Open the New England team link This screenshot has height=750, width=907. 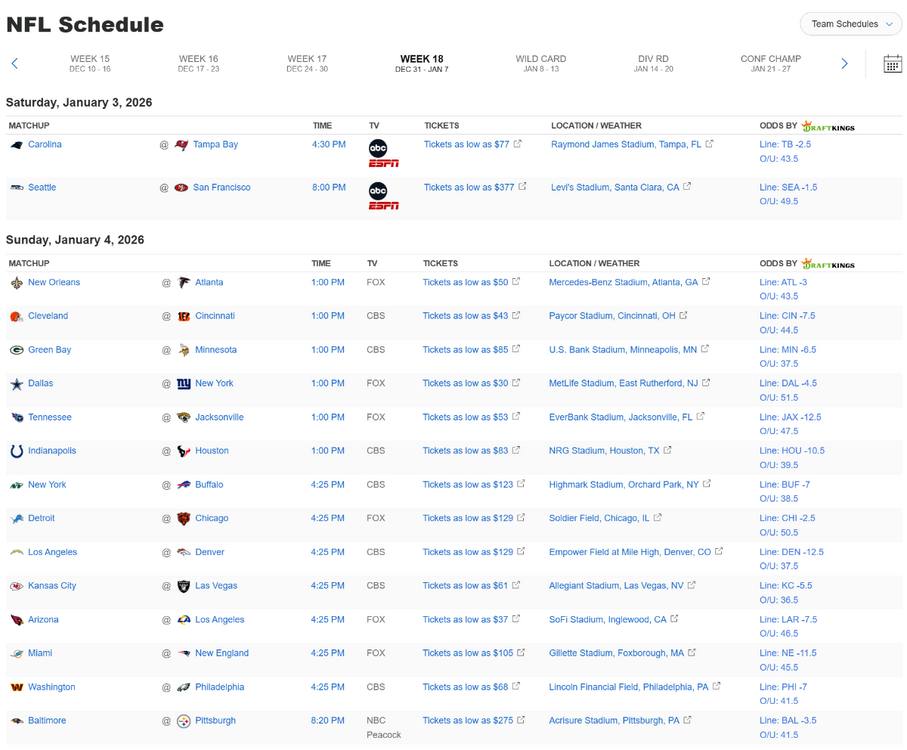[222, 653]
